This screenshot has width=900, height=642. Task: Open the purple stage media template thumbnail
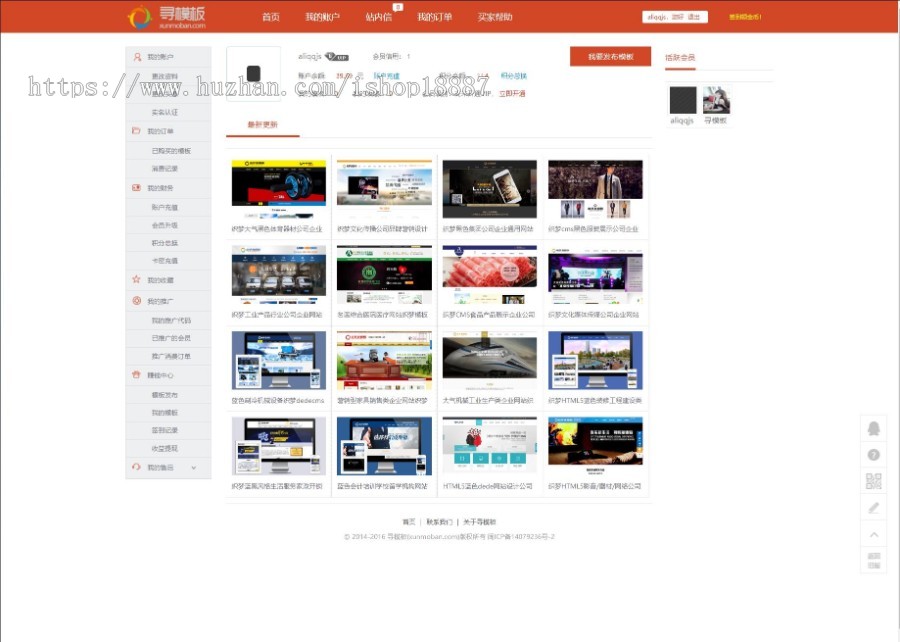tap(595, 275)
